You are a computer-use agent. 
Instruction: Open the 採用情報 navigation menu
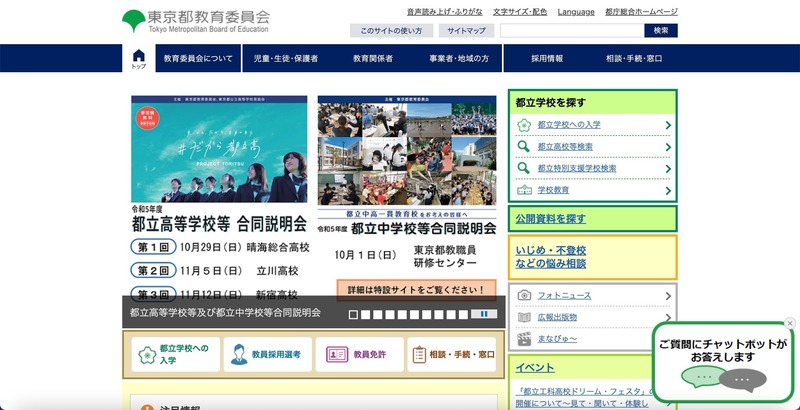[x=547, y=59]
